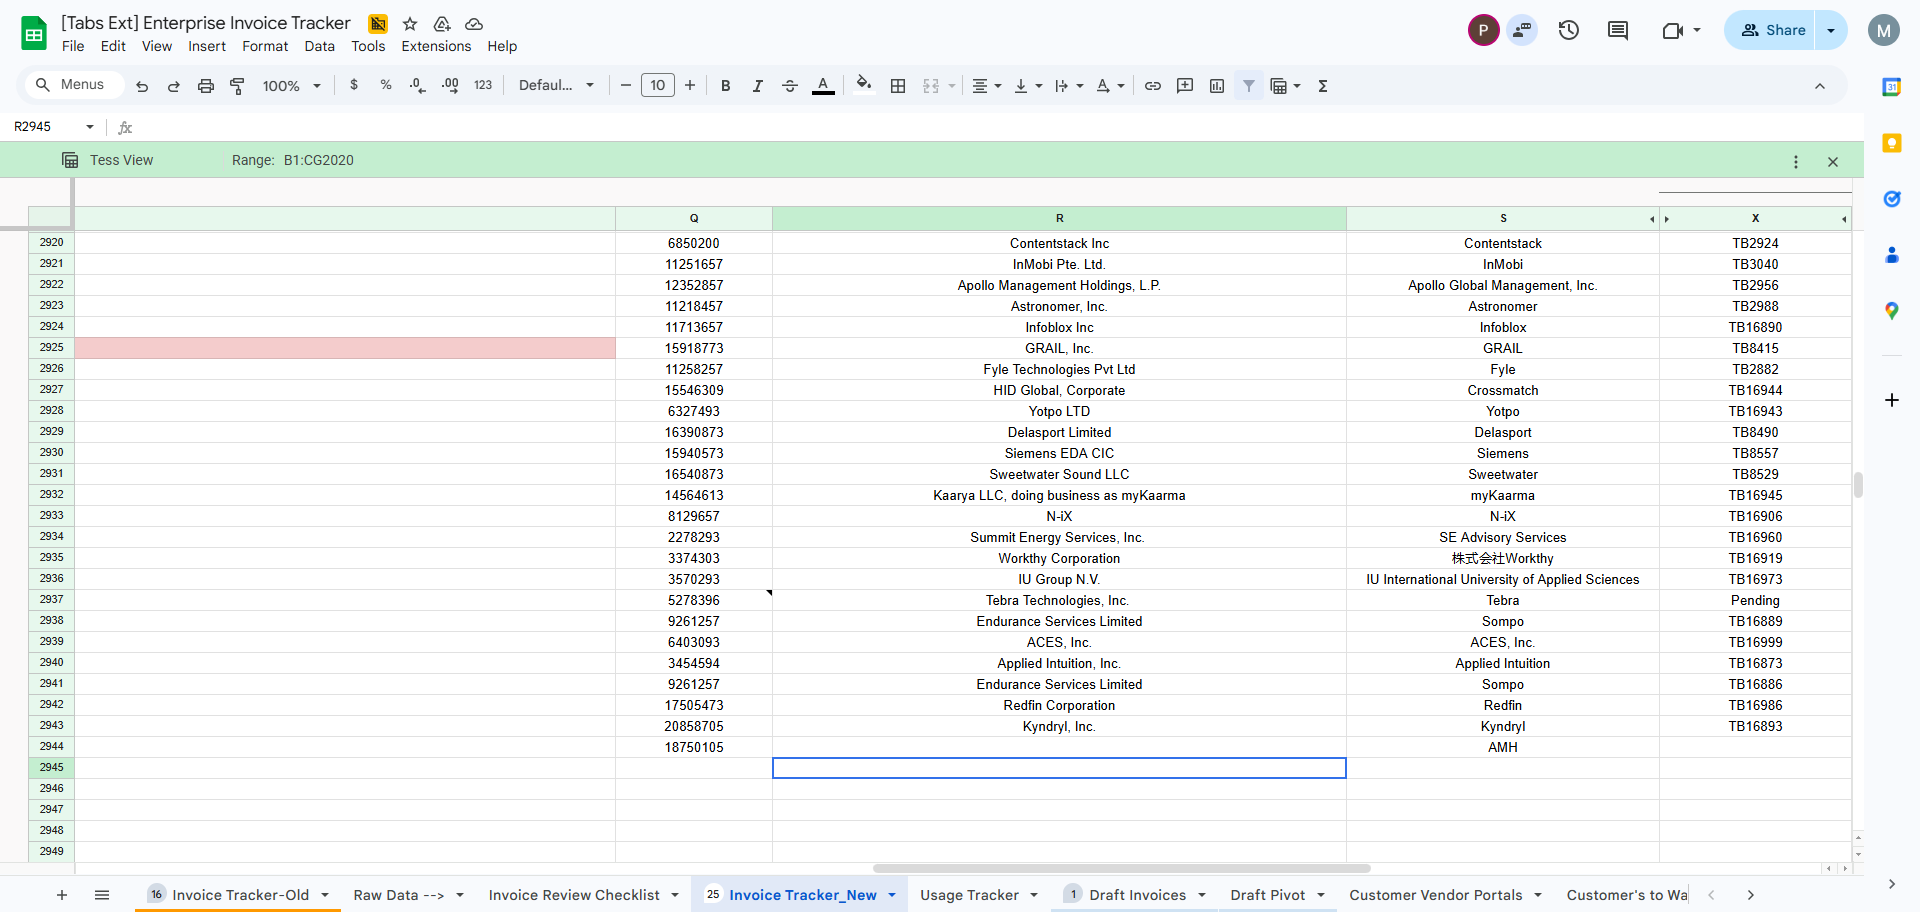This screenshot has height=912, width=1920.
Task: Insert a chart from toolbar
Action: pos(1217,86)
